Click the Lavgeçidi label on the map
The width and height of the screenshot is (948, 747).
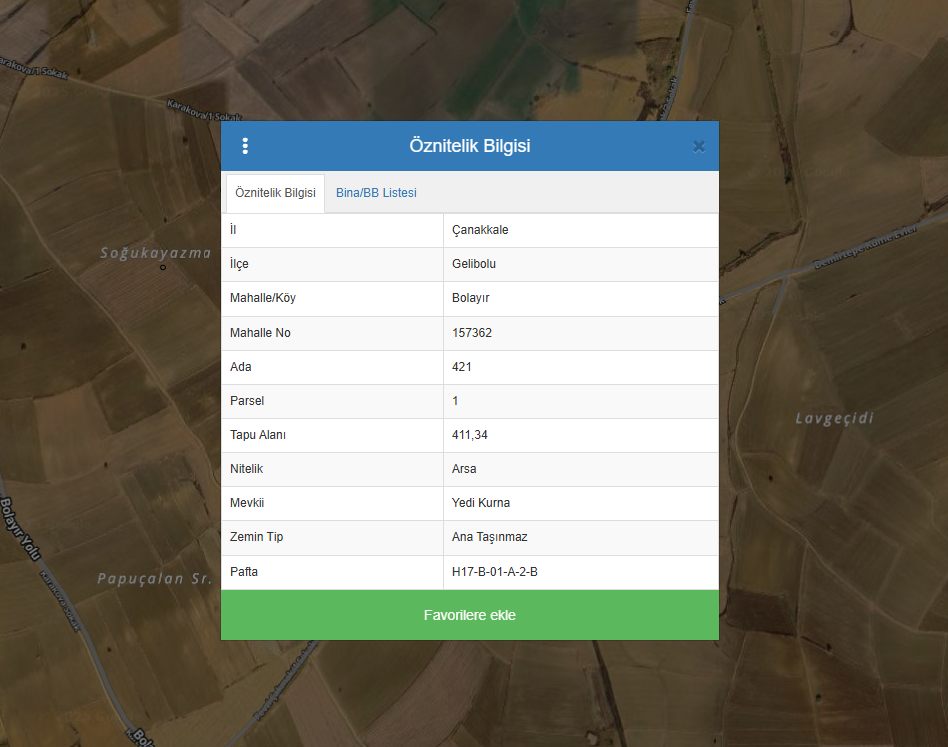(835, 418)
